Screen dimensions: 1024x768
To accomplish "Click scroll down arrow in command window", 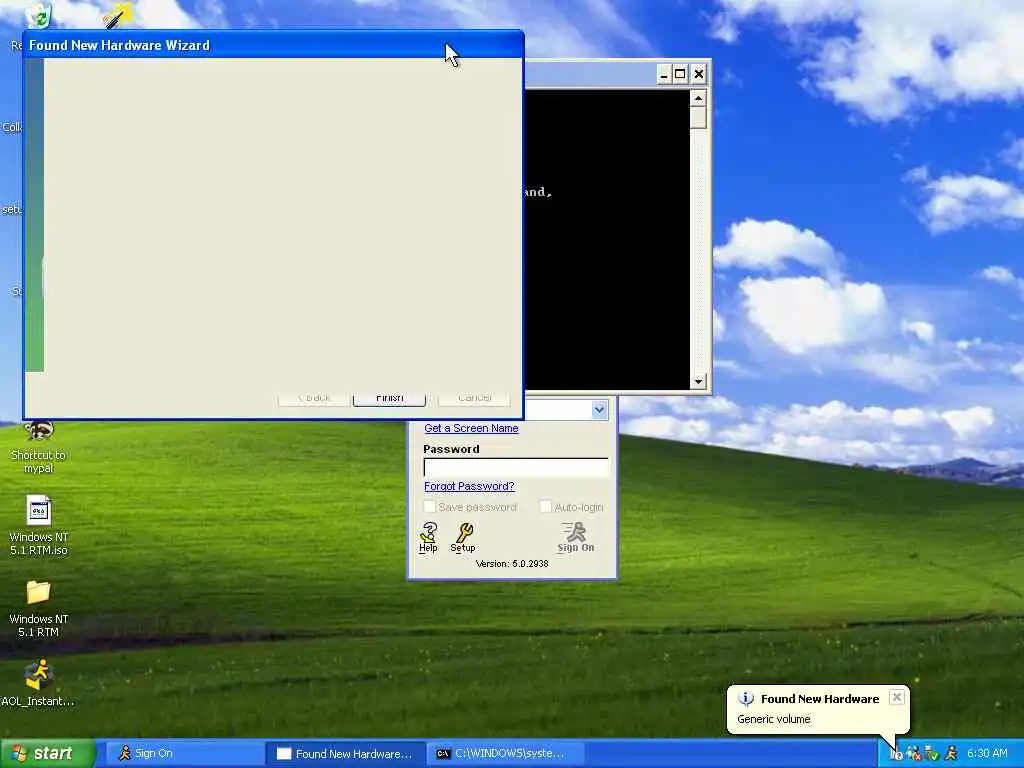I will pyautogui.click(x=698, y=381).
